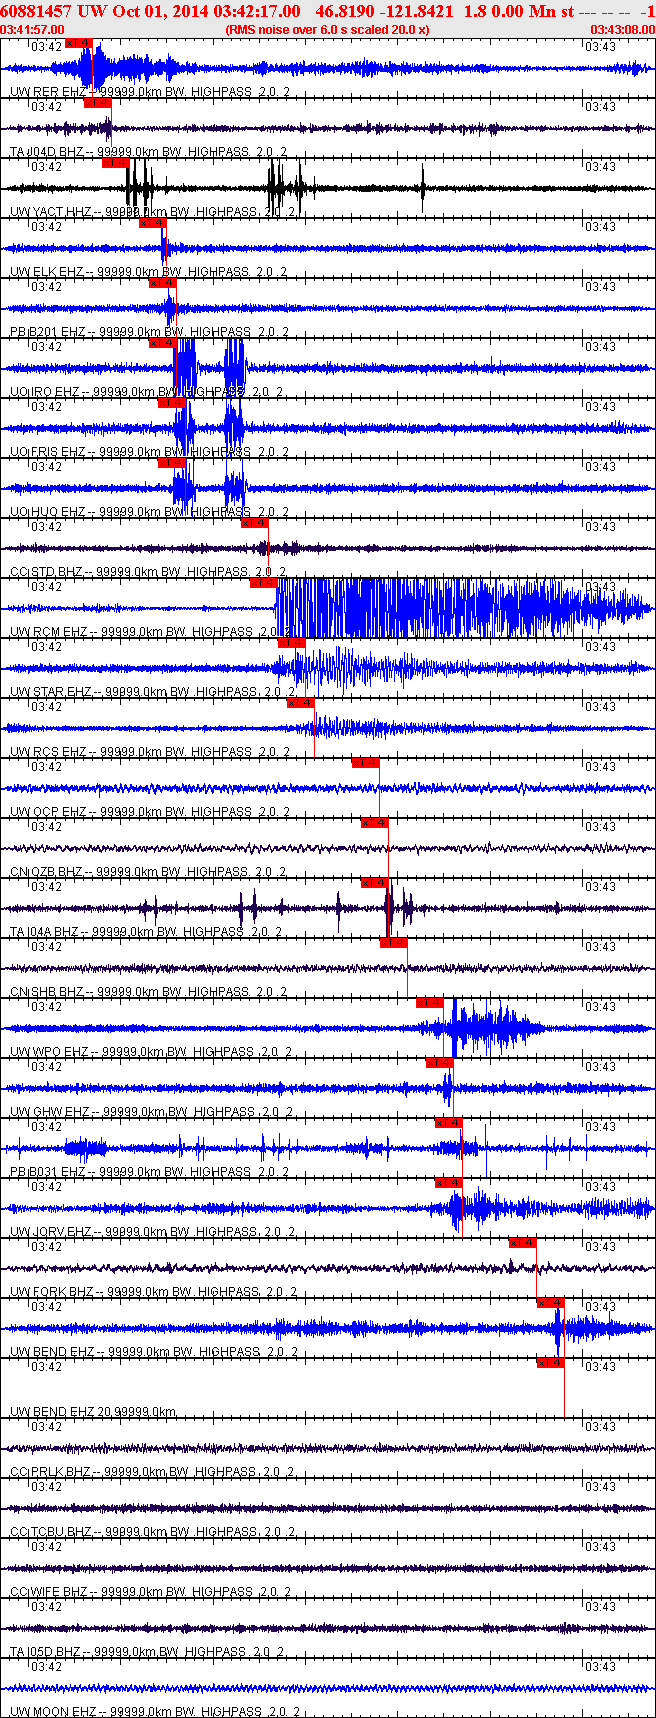Image resolution: width=656 pixels, height=1718 pixels.
Task: Select the CC STD BHZ station label
Action: coord(148,571)
